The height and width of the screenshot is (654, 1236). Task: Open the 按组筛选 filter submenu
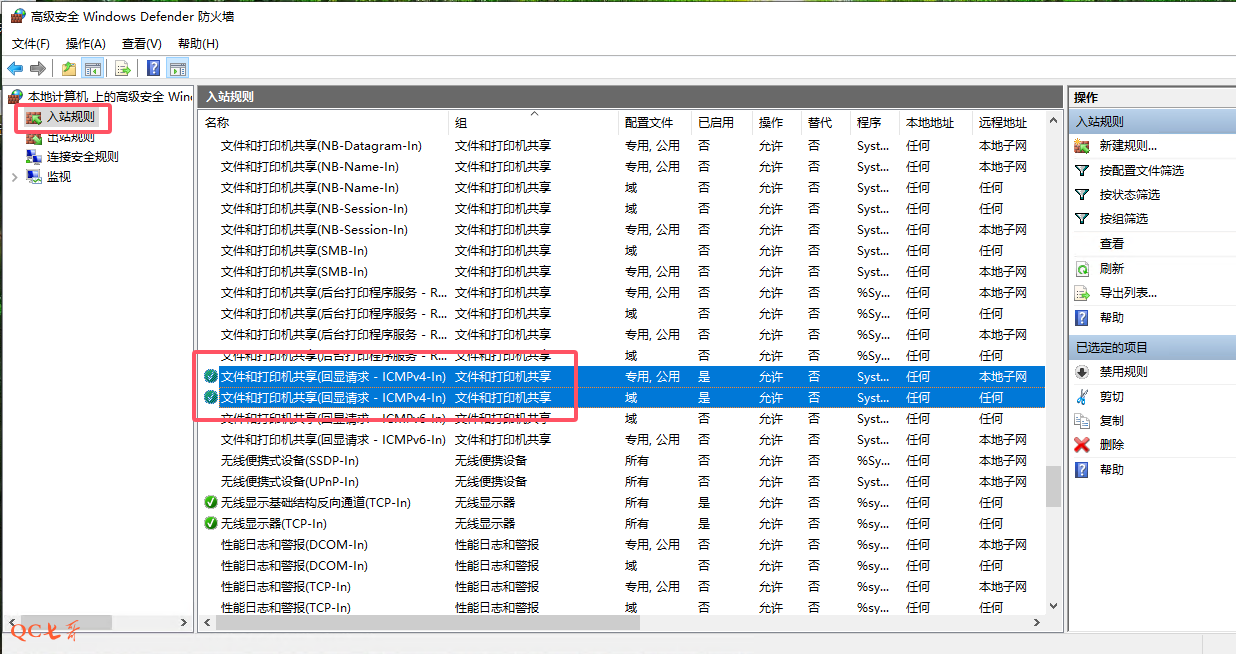[1123, 219]
